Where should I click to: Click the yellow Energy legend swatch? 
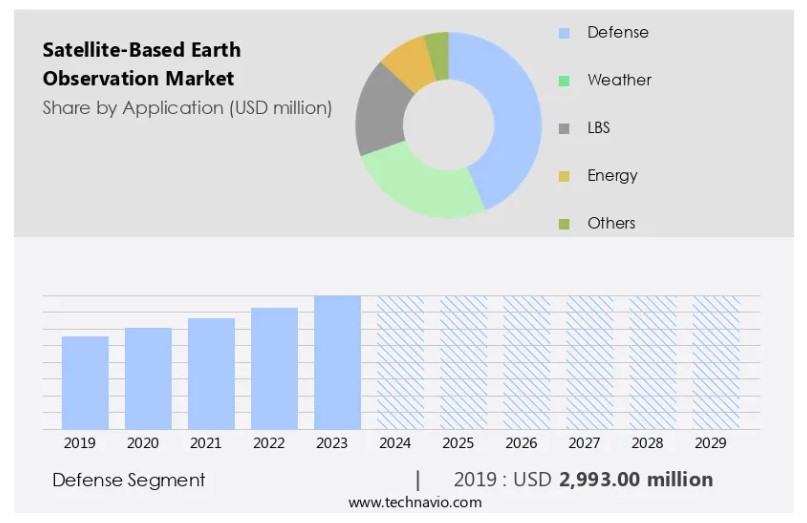[x=564, y=176]
